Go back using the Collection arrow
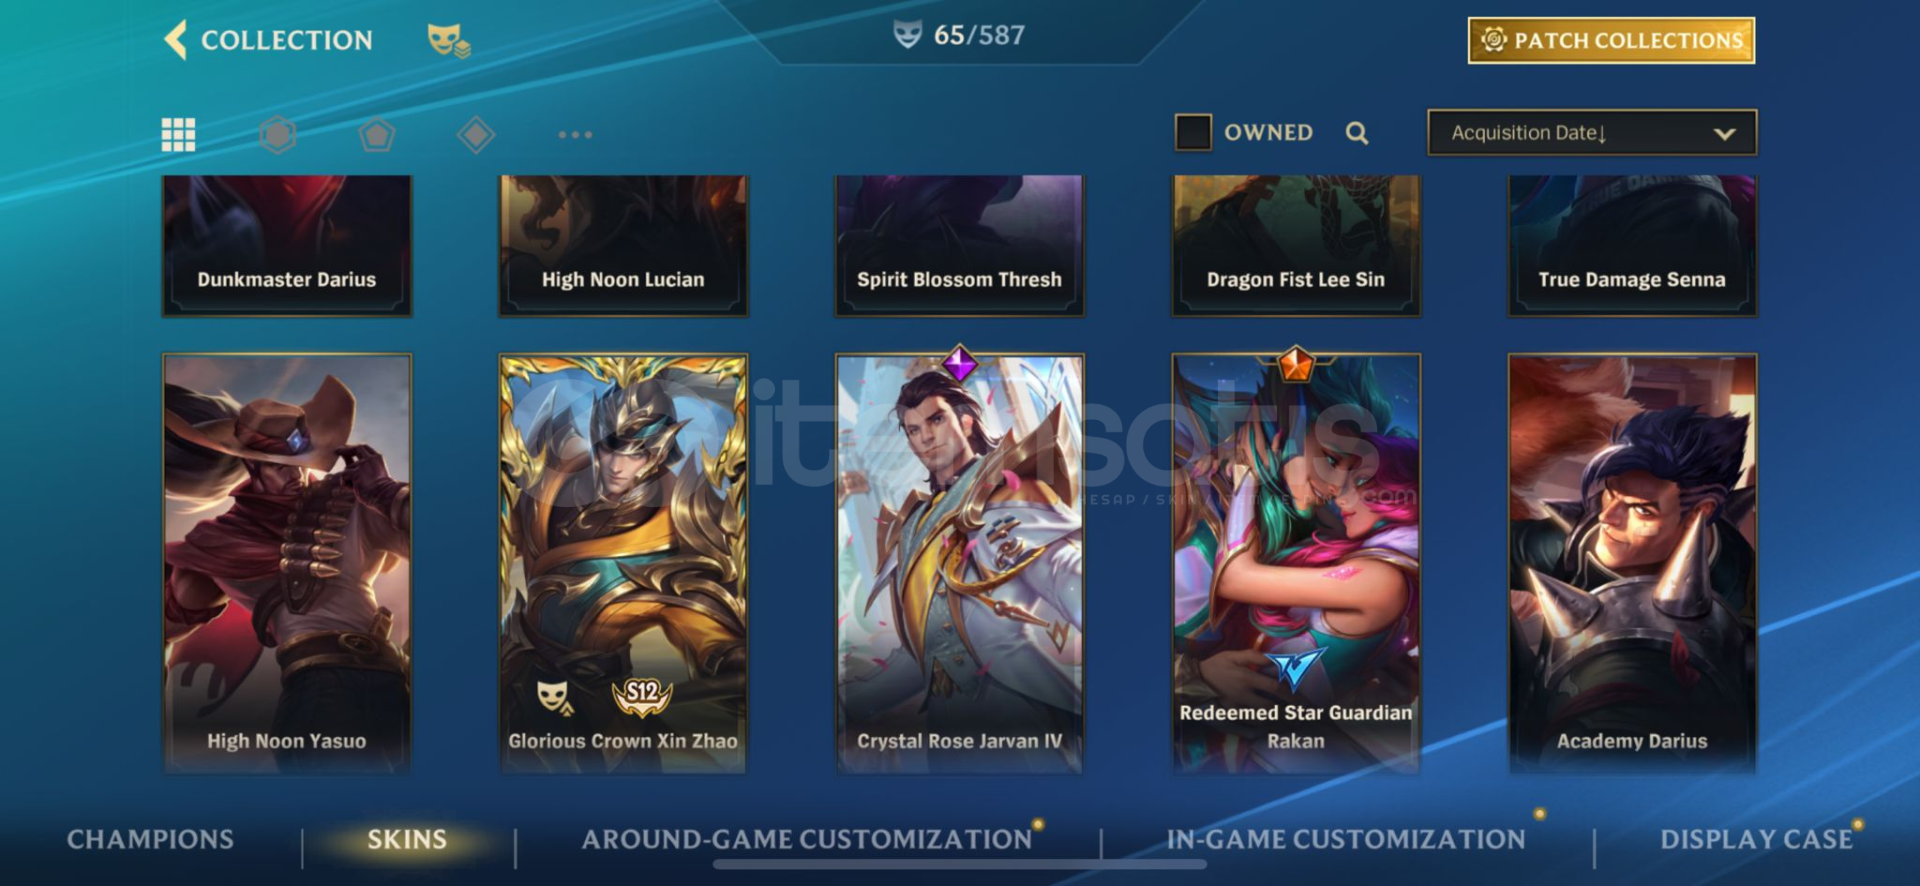1920x886 pixels. 176,40
